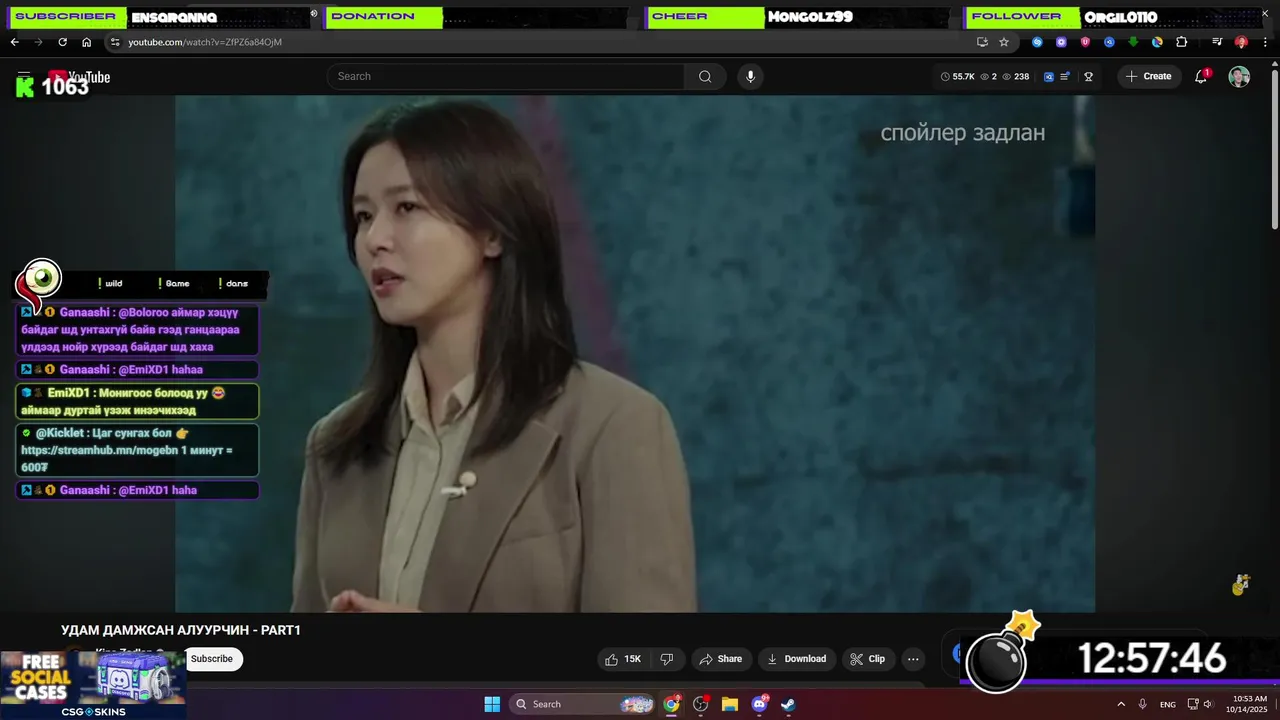Click the Create button
Image resolution: width=1280 pixels, height=720 pixels.
click(1148, 76)
